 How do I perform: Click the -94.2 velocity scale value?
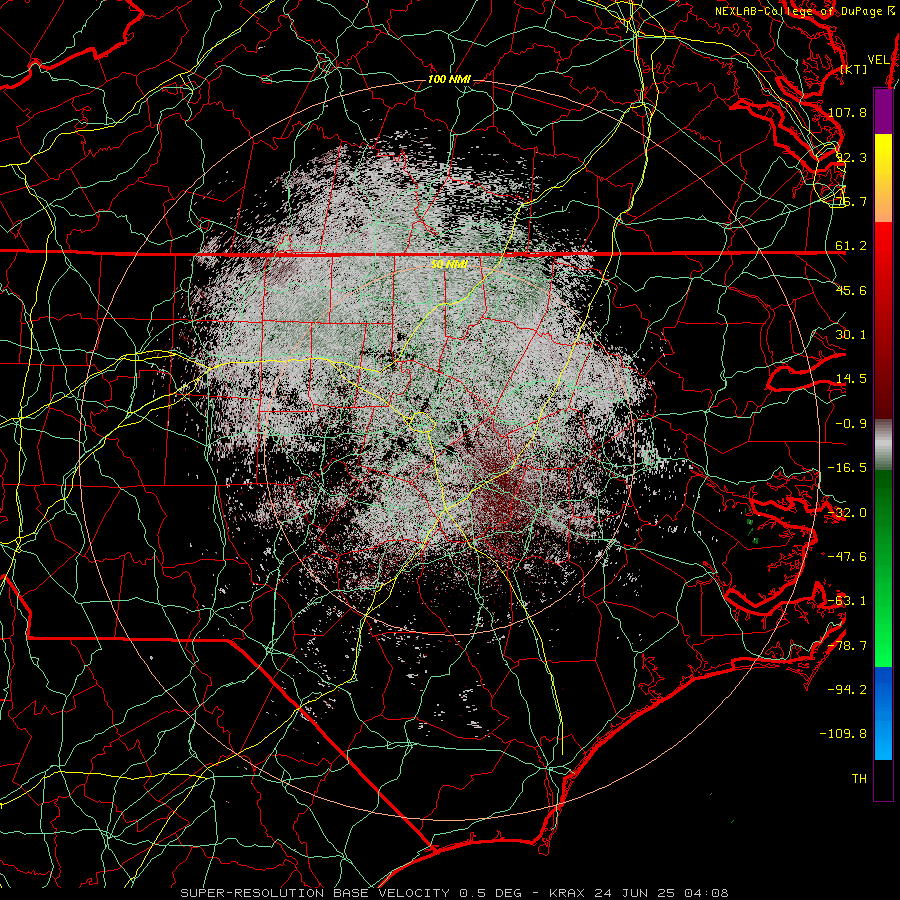coord(847,690)
